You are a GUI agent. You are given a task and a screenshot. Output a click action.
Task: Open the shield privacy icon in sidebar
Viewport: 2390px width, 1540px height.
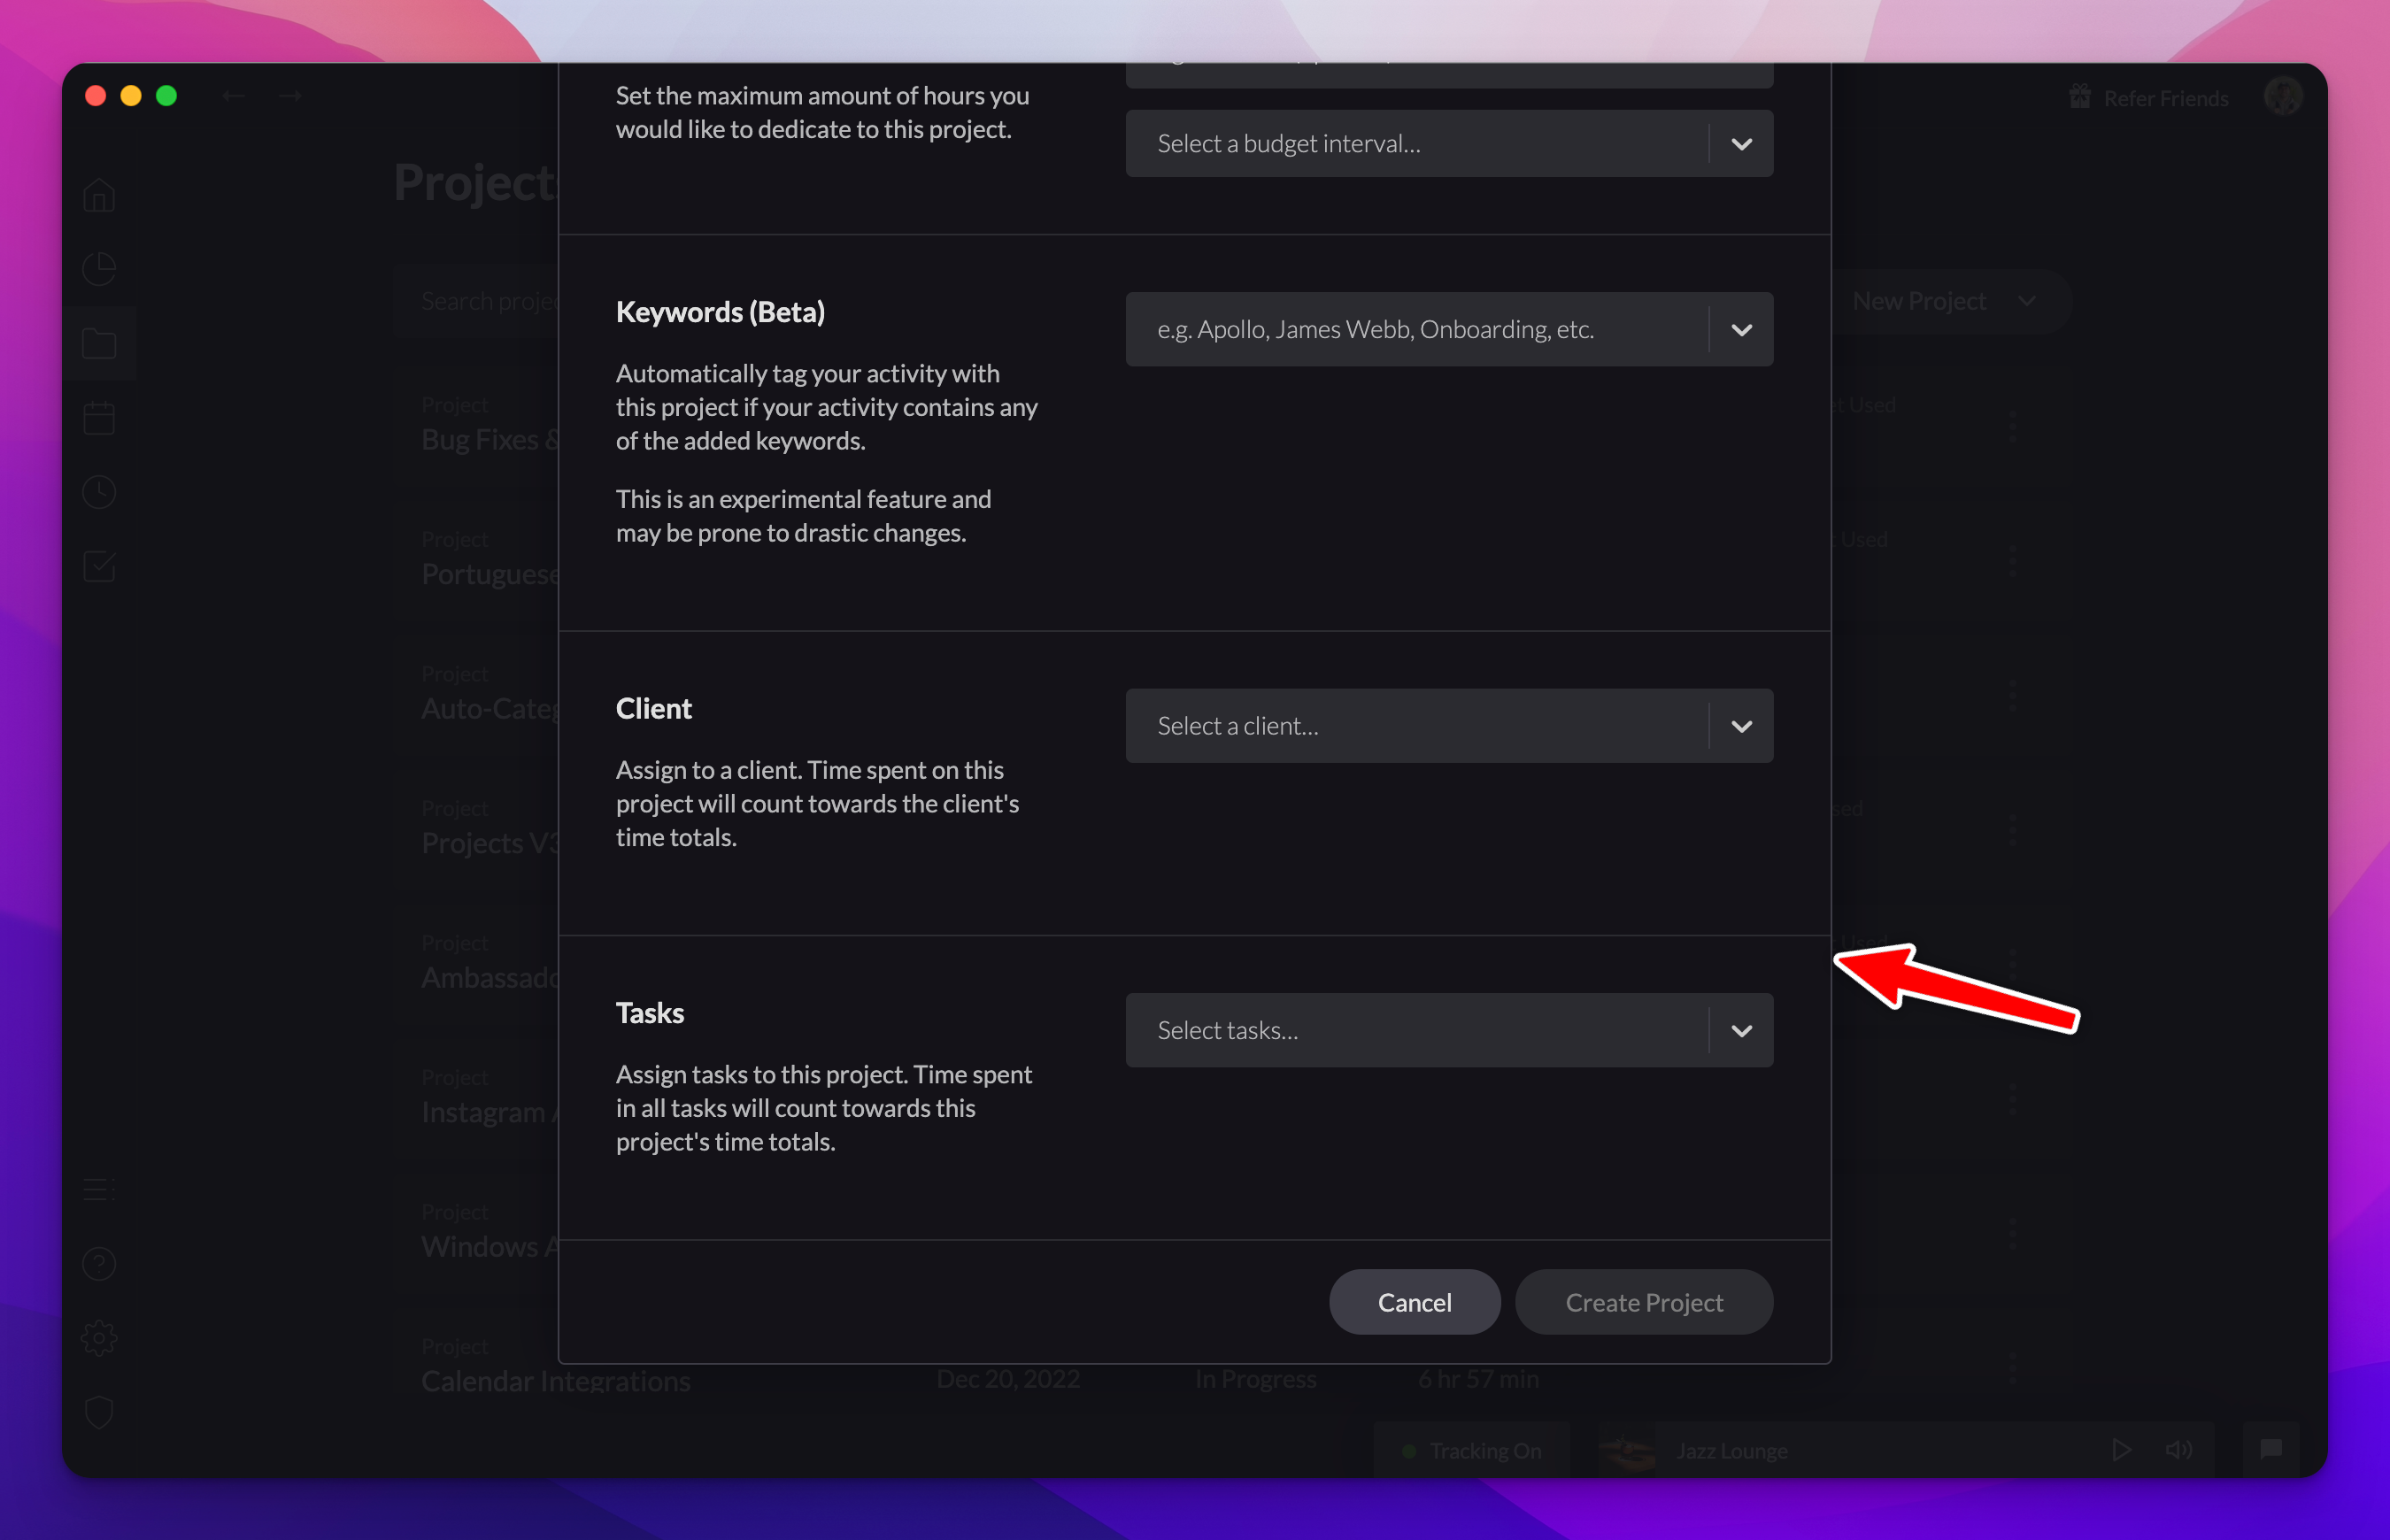(99, 1412)
